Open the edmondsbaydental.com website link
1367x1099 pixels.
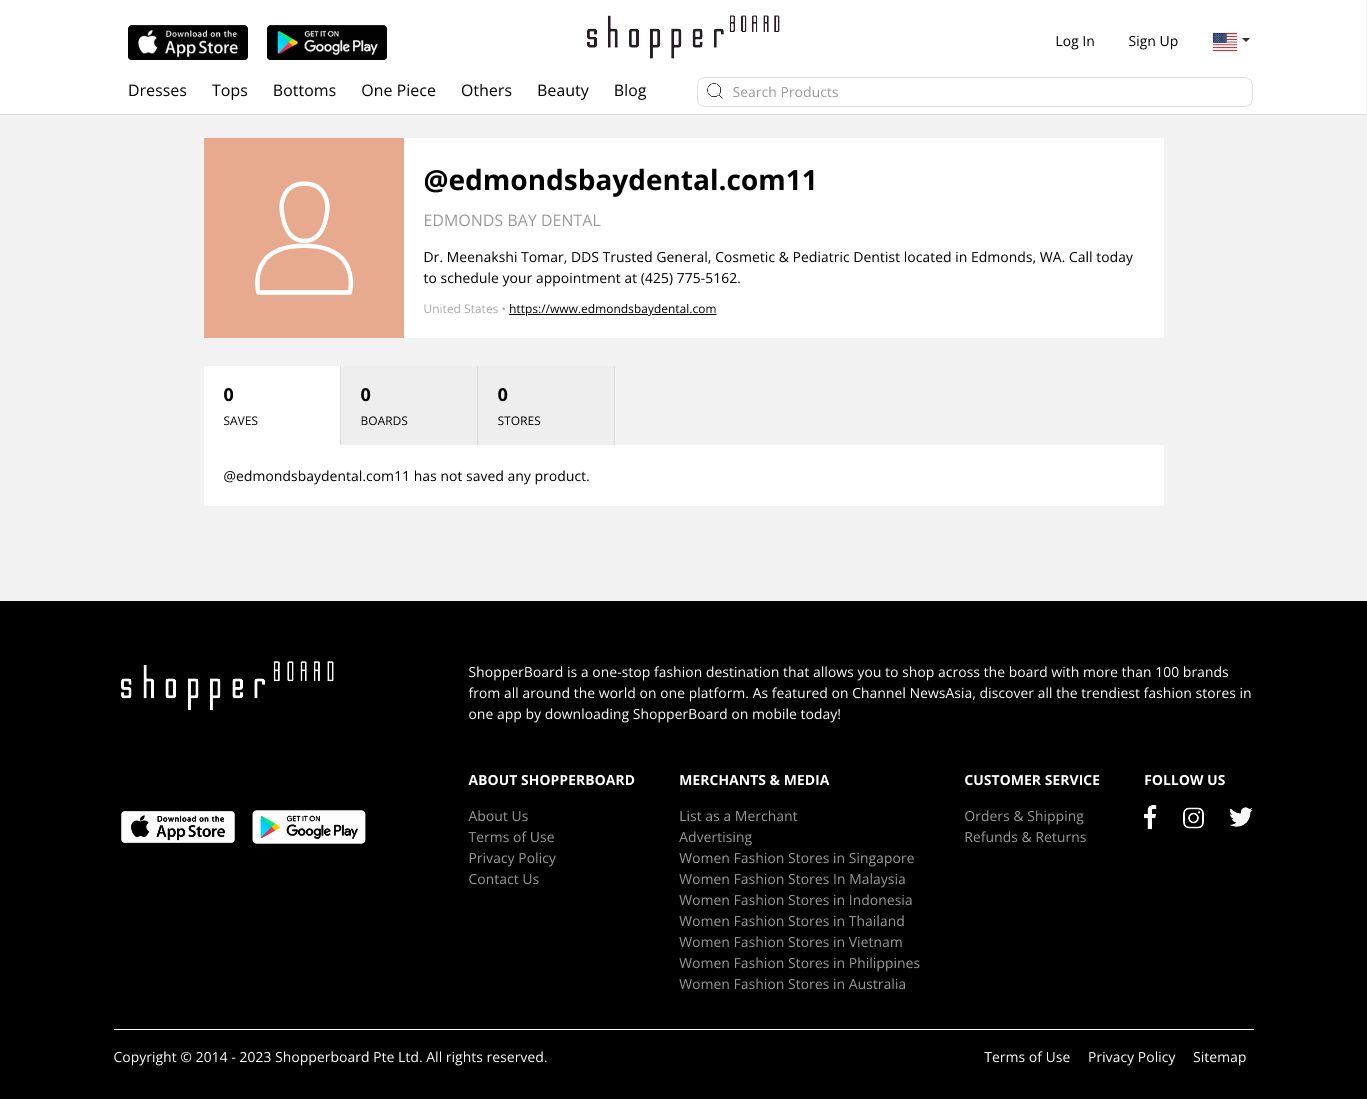pyautogui.click(x=612, y=309)
